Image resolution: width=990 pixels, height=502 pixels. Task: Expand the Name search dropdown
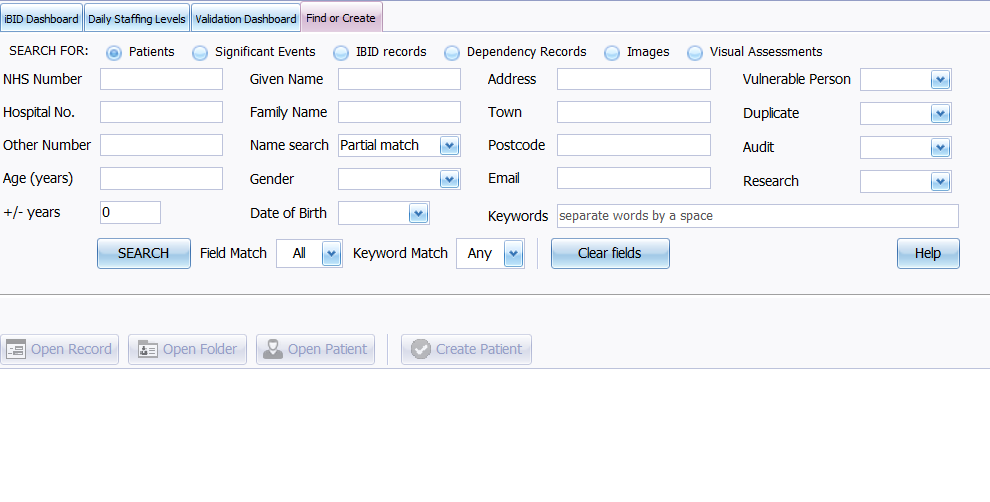449,146
